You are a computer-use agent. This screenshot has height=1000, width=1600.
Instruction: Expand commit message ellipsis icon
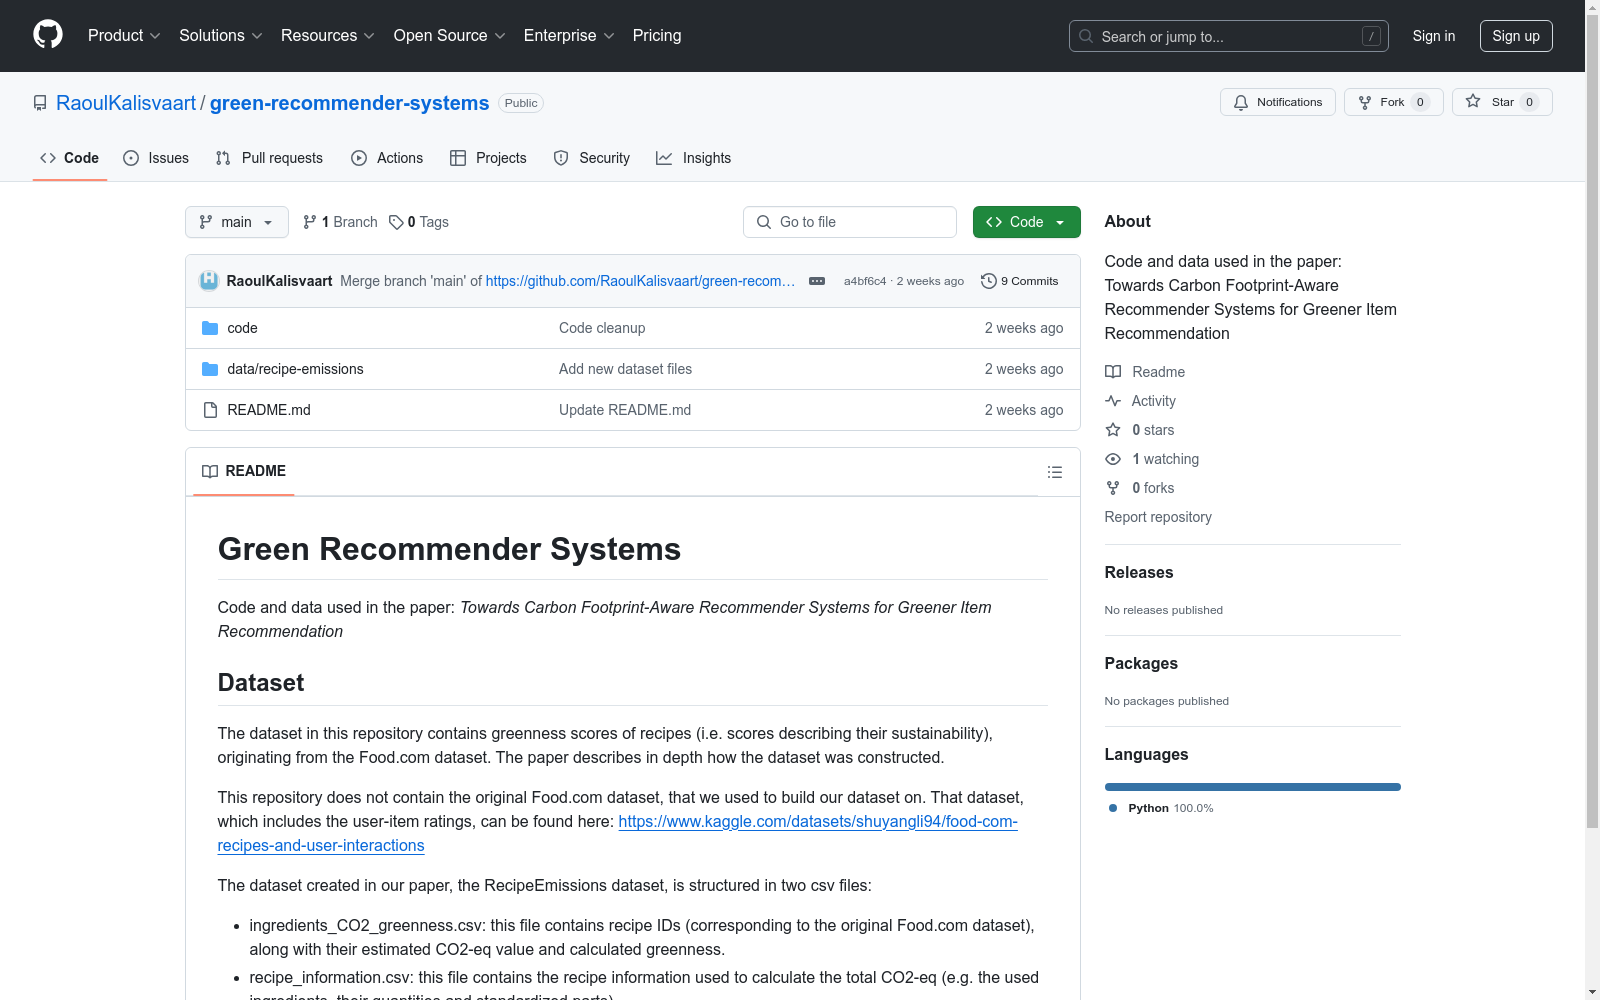click(x=817, y=281)
